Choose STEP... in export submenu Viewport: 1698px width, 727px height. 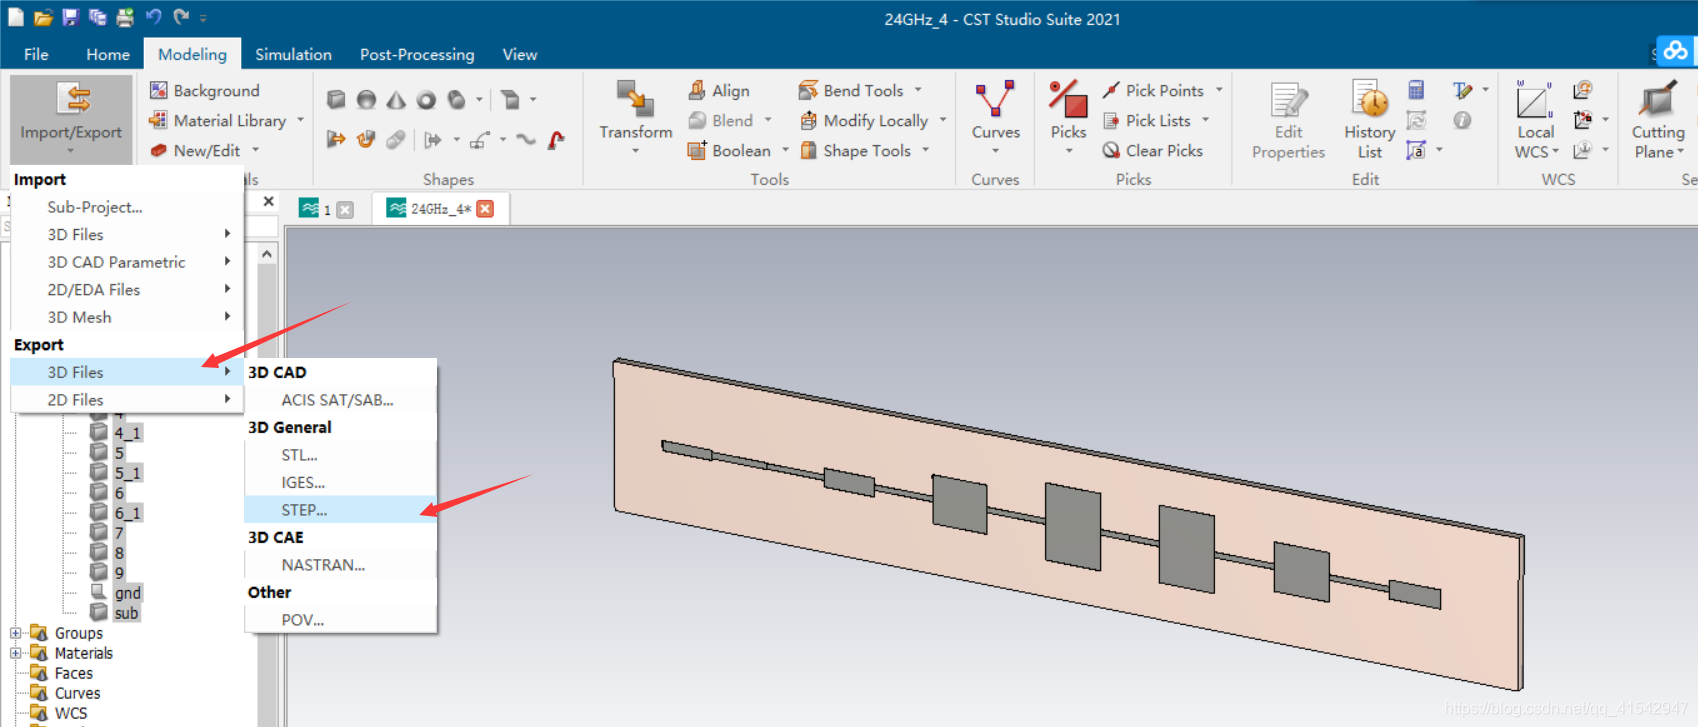point(341,510)
